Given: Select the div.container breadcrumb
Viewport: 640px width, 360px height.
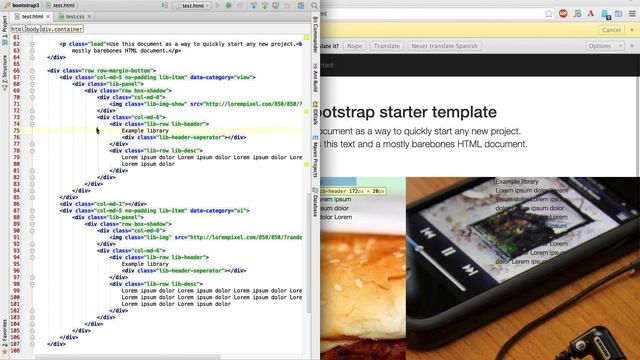Looking at the screenshot, I should pyautogui.click(x=62, y=29).
